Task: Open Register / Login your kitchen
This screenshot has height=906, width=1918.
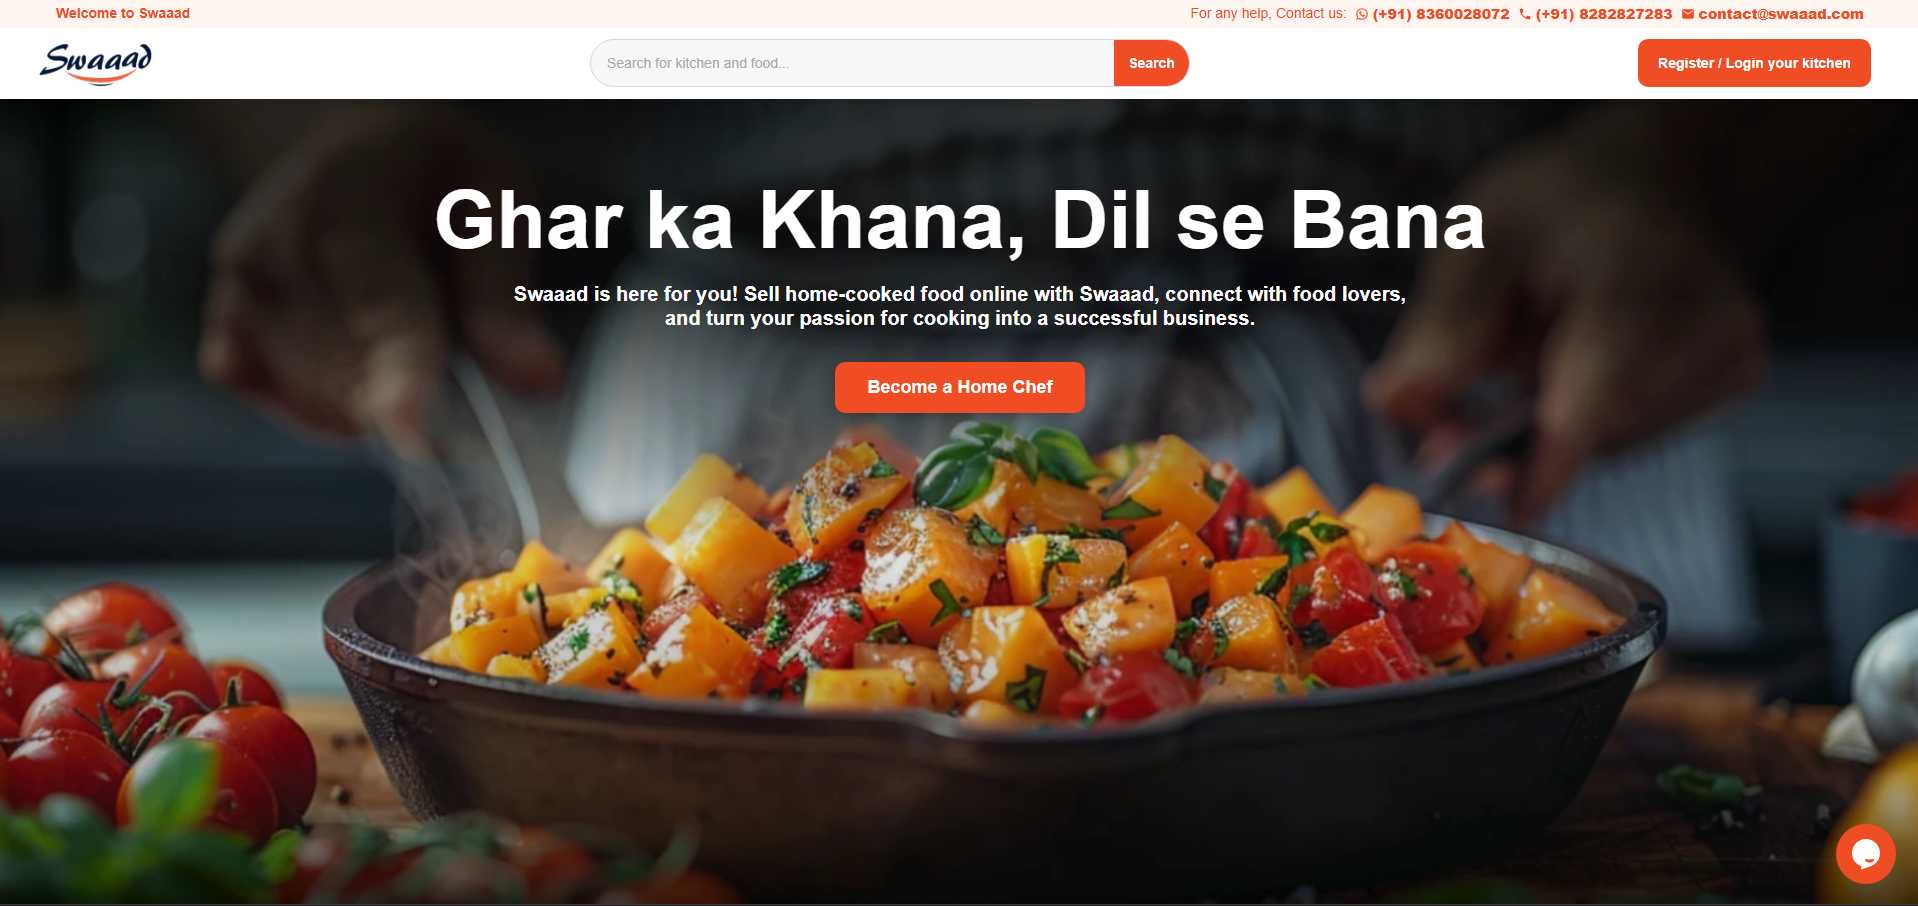Action: tap(1753, 63)
